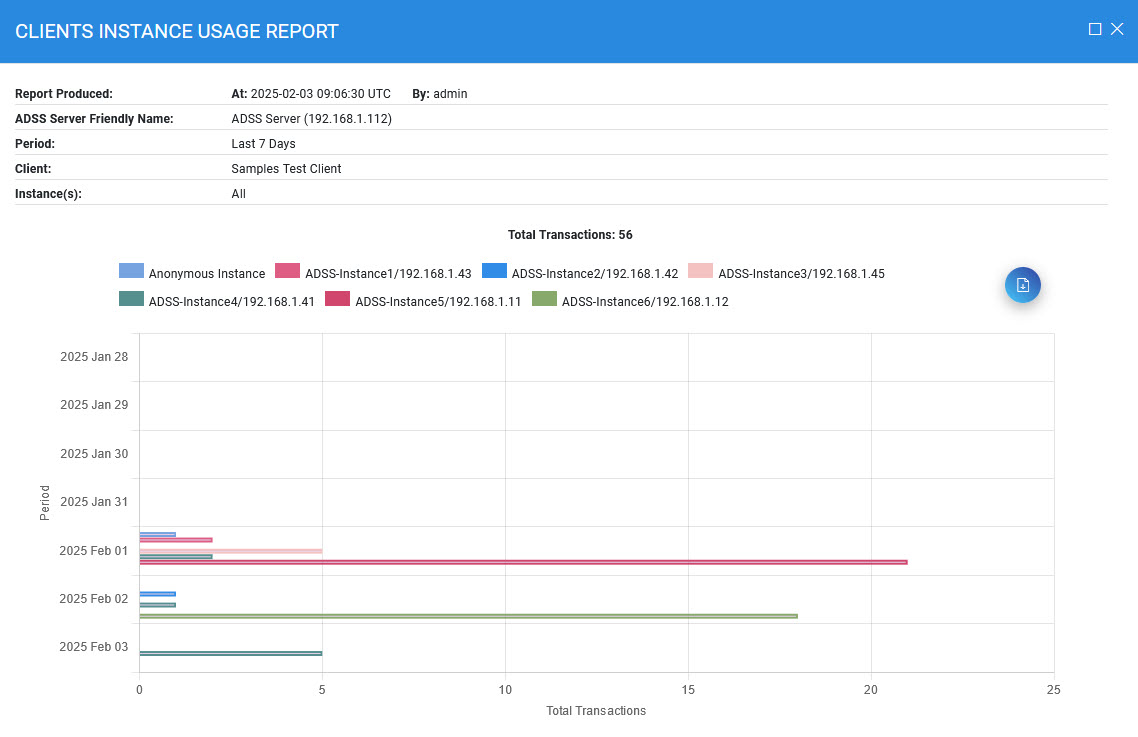
Task: Click the blue download report icon
Action: (x=1022, y=285)
